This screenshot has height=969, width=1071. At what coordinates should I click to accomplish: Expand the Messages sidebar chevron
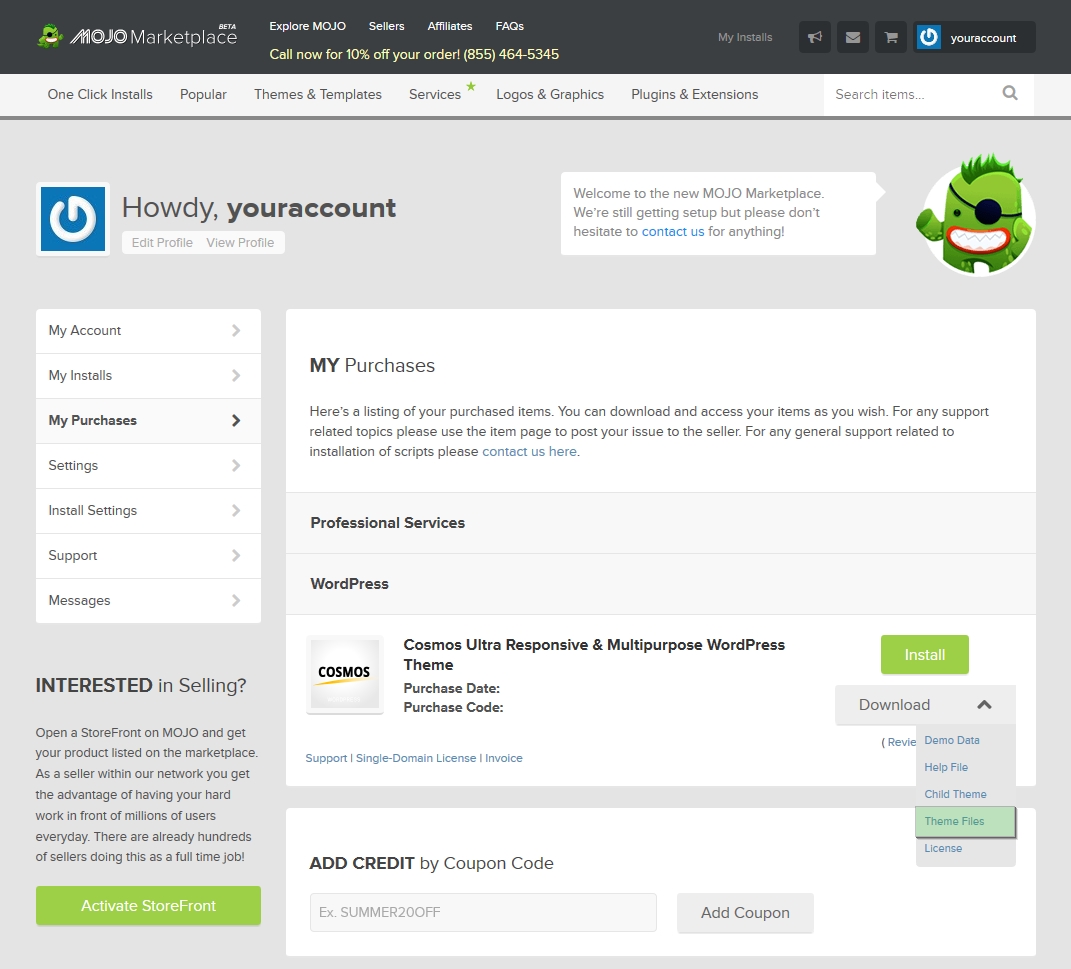[236, 601]
